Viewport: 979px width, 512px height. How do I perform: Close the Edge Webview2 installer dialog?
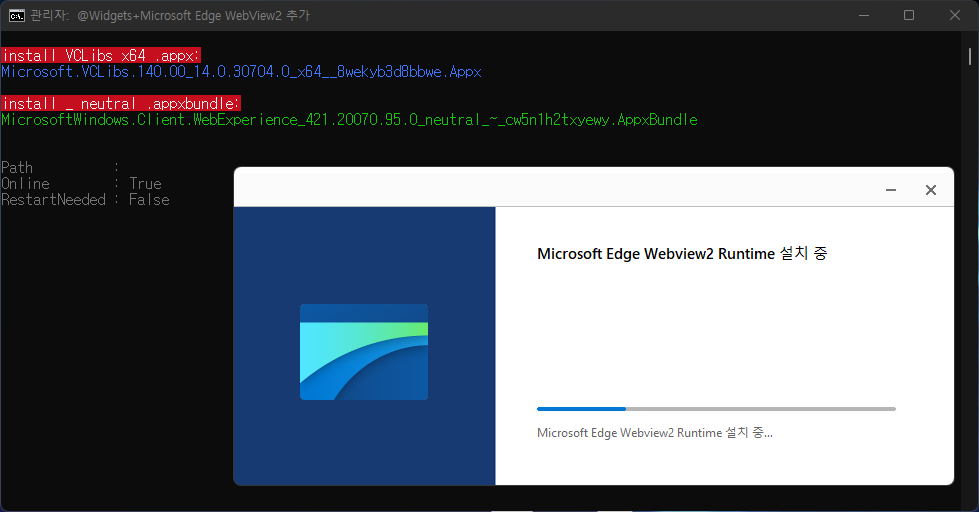(x=931, y=190)
